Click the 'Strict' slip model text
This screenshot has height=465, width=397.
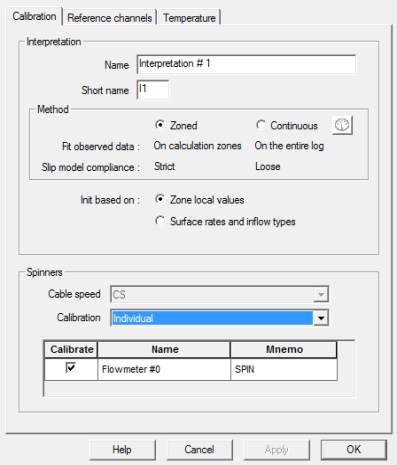164,166
